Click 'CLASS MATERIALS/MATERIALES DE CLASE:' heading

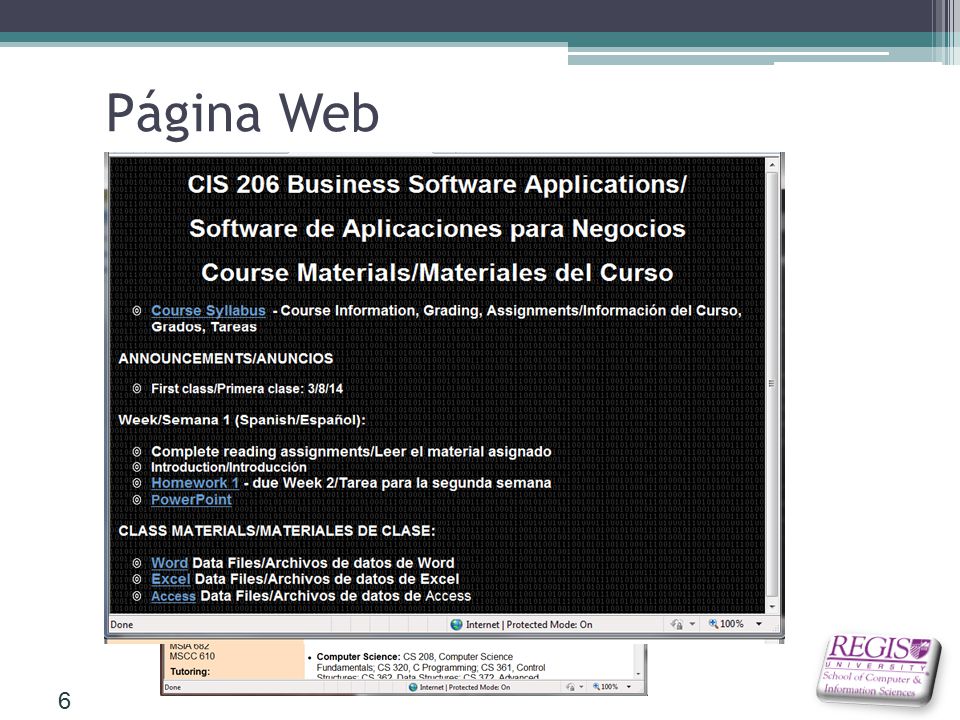click(277, 531)
